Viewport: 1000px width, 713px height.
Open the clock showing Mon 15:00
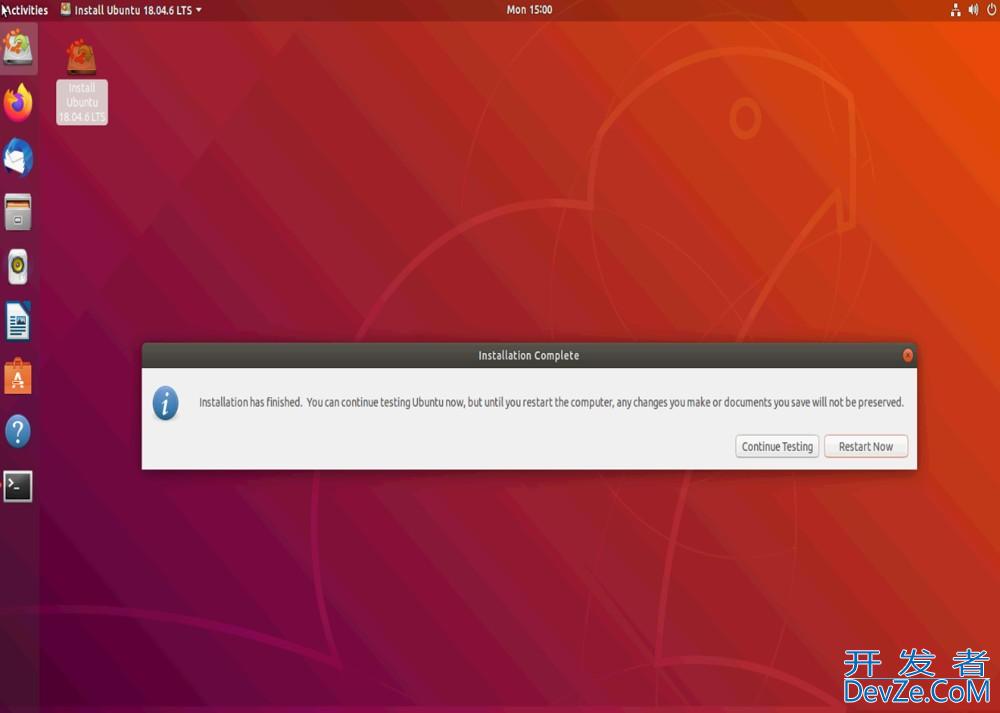(x=529, y=10)
